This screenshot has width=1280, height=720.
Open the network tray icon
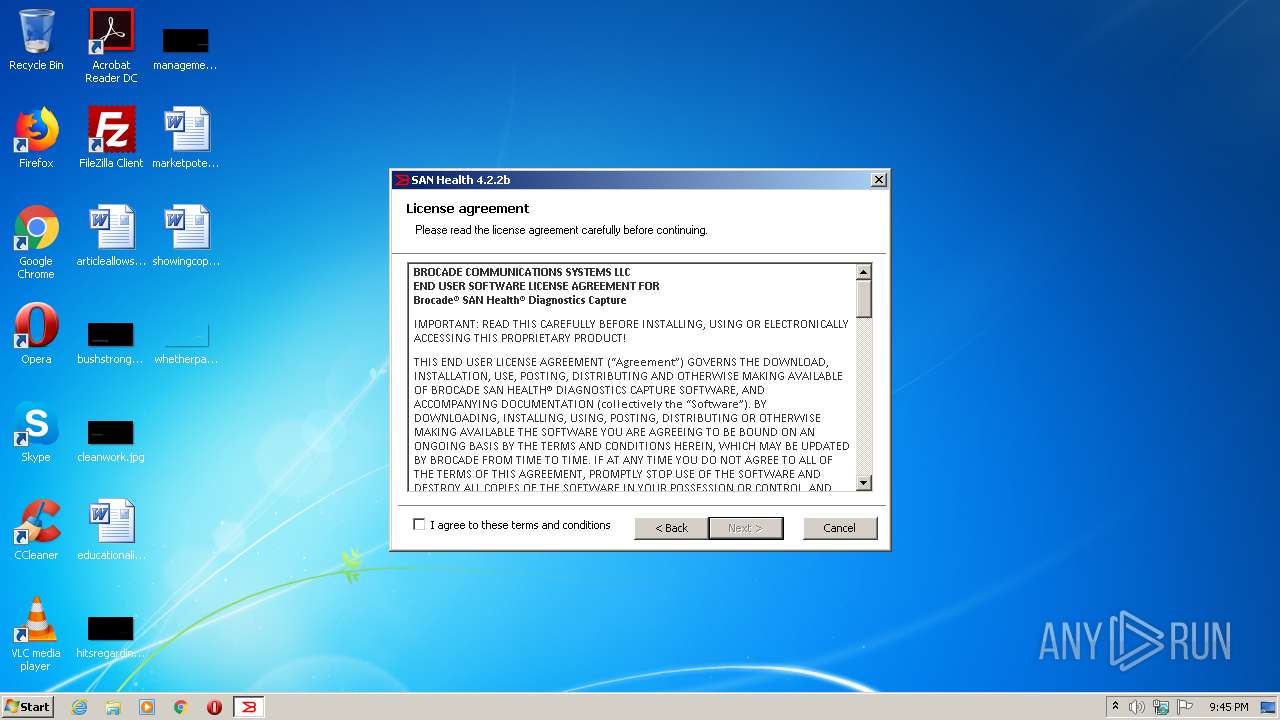point(1161,707)
